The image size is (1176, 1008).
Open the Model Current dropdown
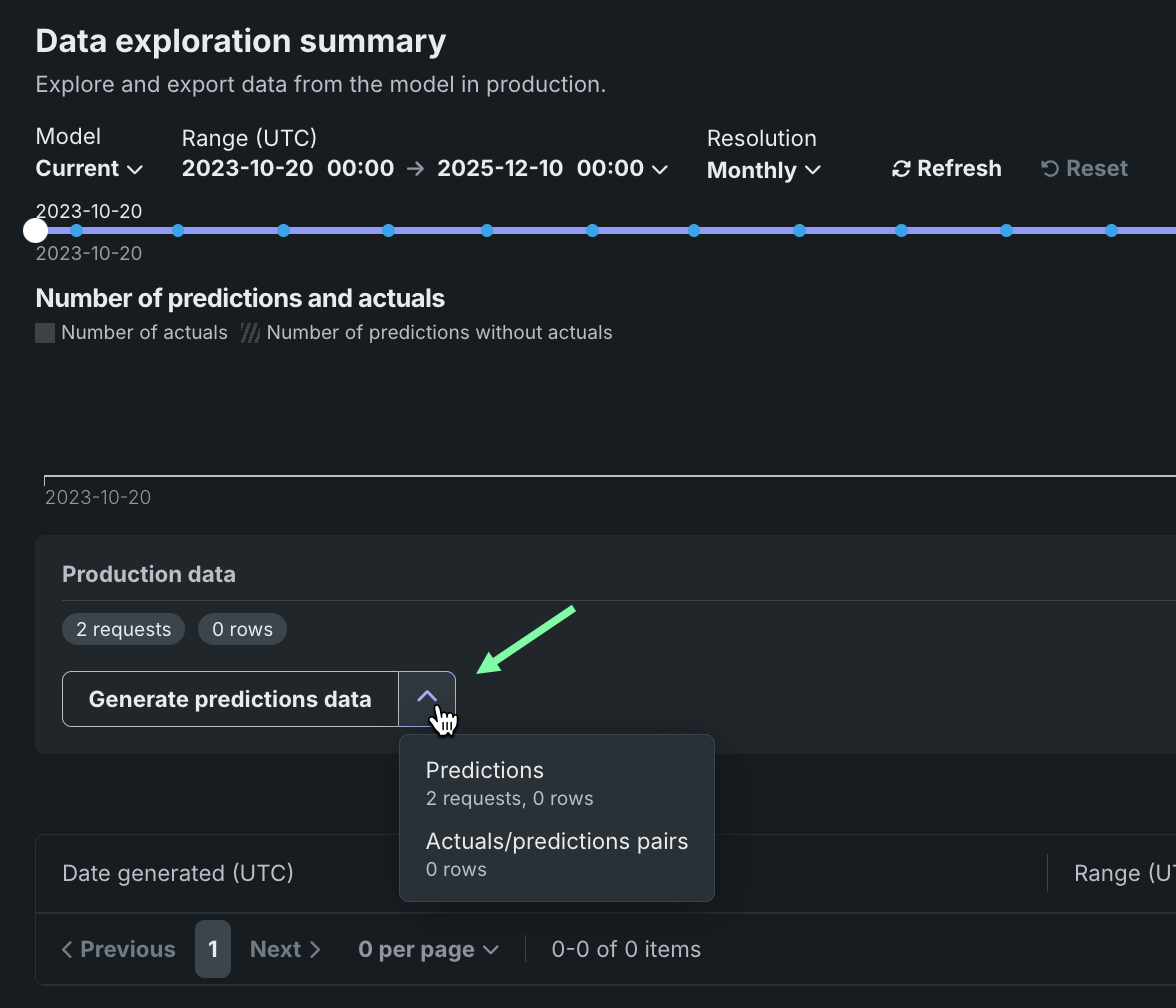89,169
